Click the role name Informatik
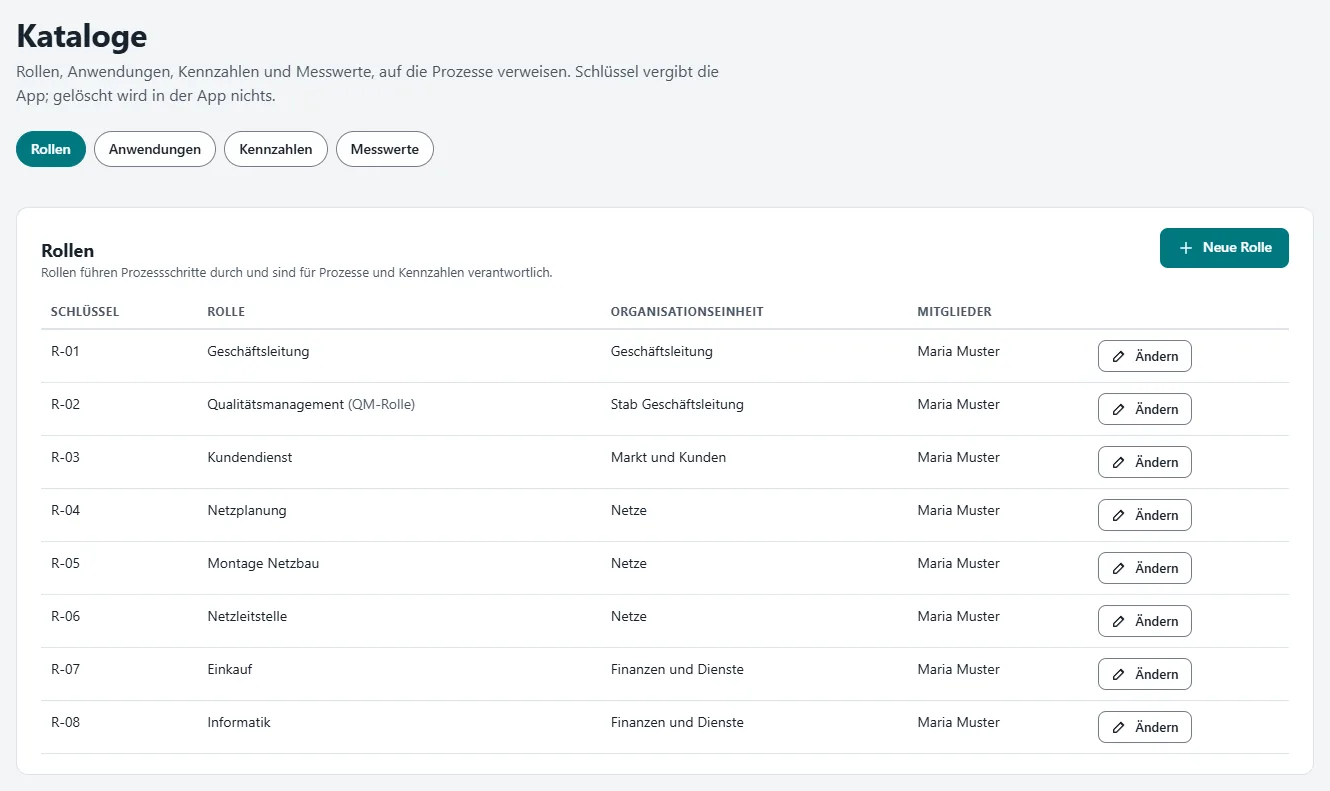Screen dimensions: 1330x791 (239, 722)
